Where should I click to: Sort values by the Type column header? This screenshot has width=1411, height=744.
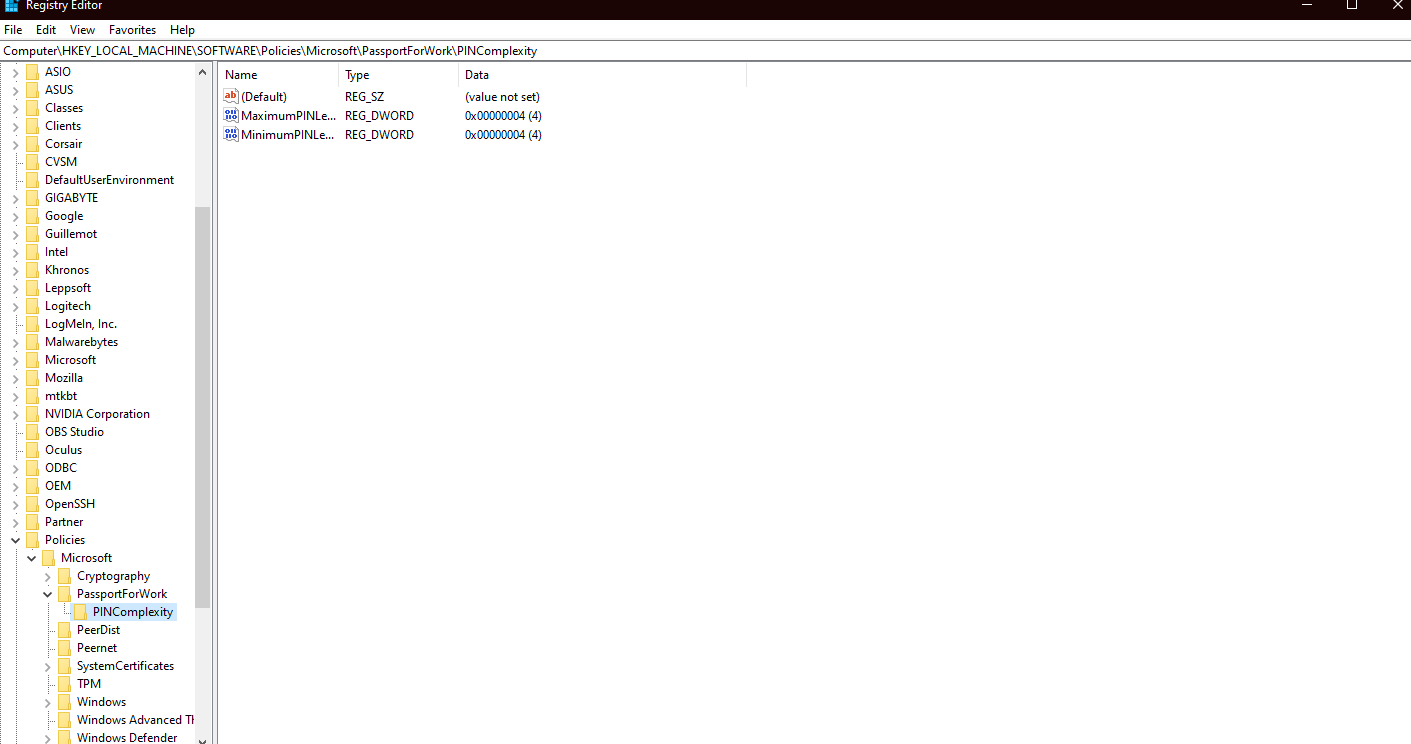pos(399,75)
